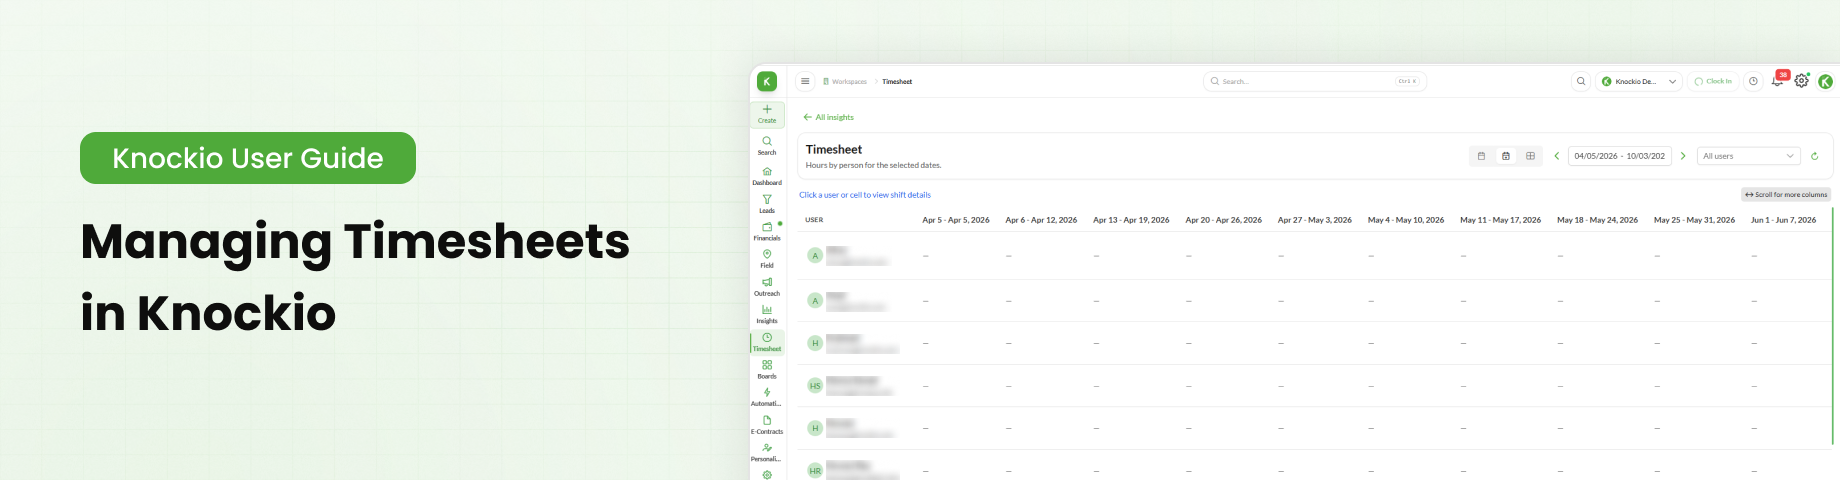Click the Scroll for more columns hint
Image resolution: width=1840 pixels, height=480 pixels.
click(1786, 195)
